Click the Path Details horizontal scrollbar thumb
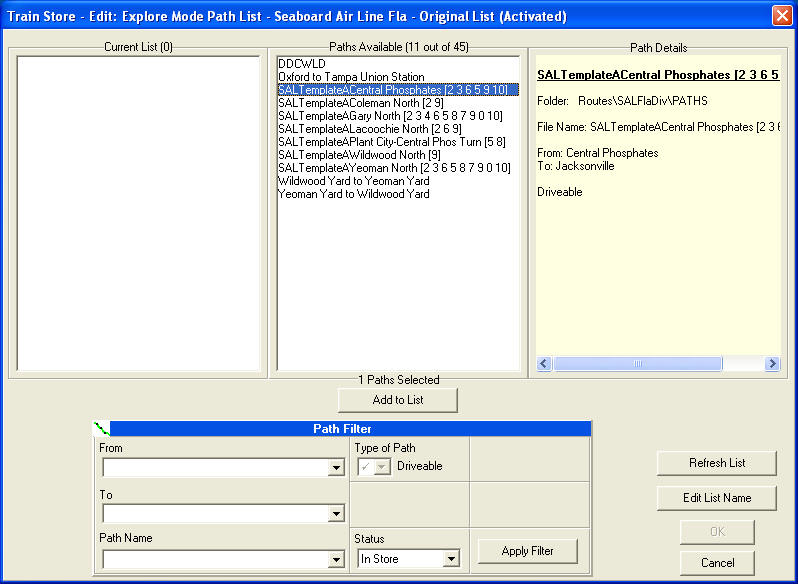The width and height of the screenshot is (798, 584). point(638,363)
